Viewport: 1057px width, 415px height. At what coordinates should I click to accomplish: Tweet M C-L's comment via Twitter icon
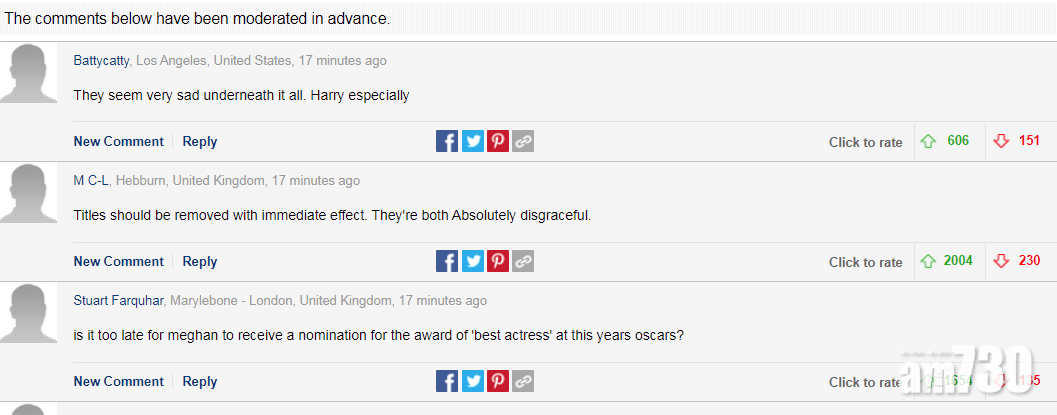[473, 261]
